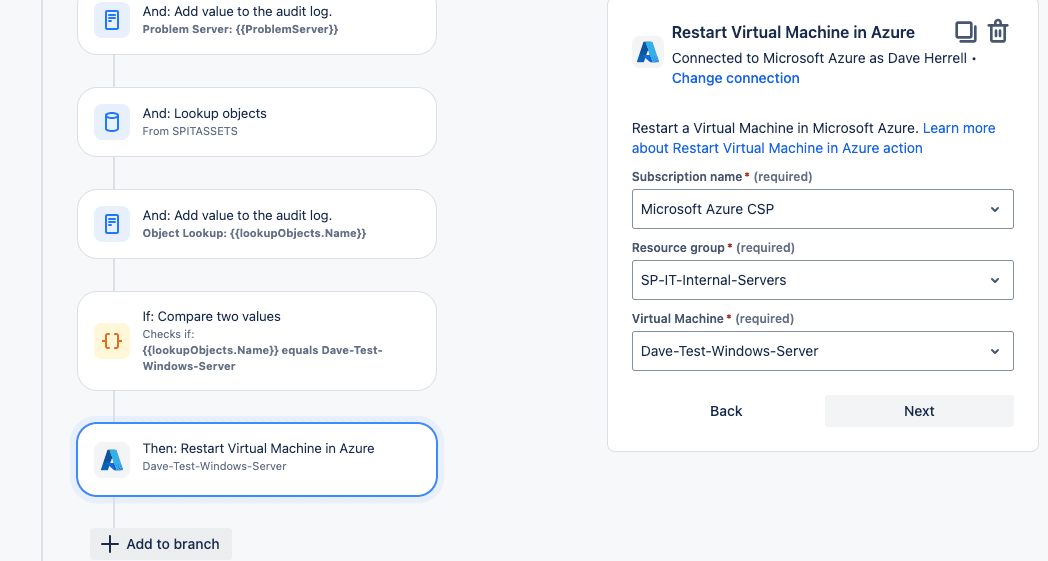Open the Resource group dropdown

click(822, 280)
